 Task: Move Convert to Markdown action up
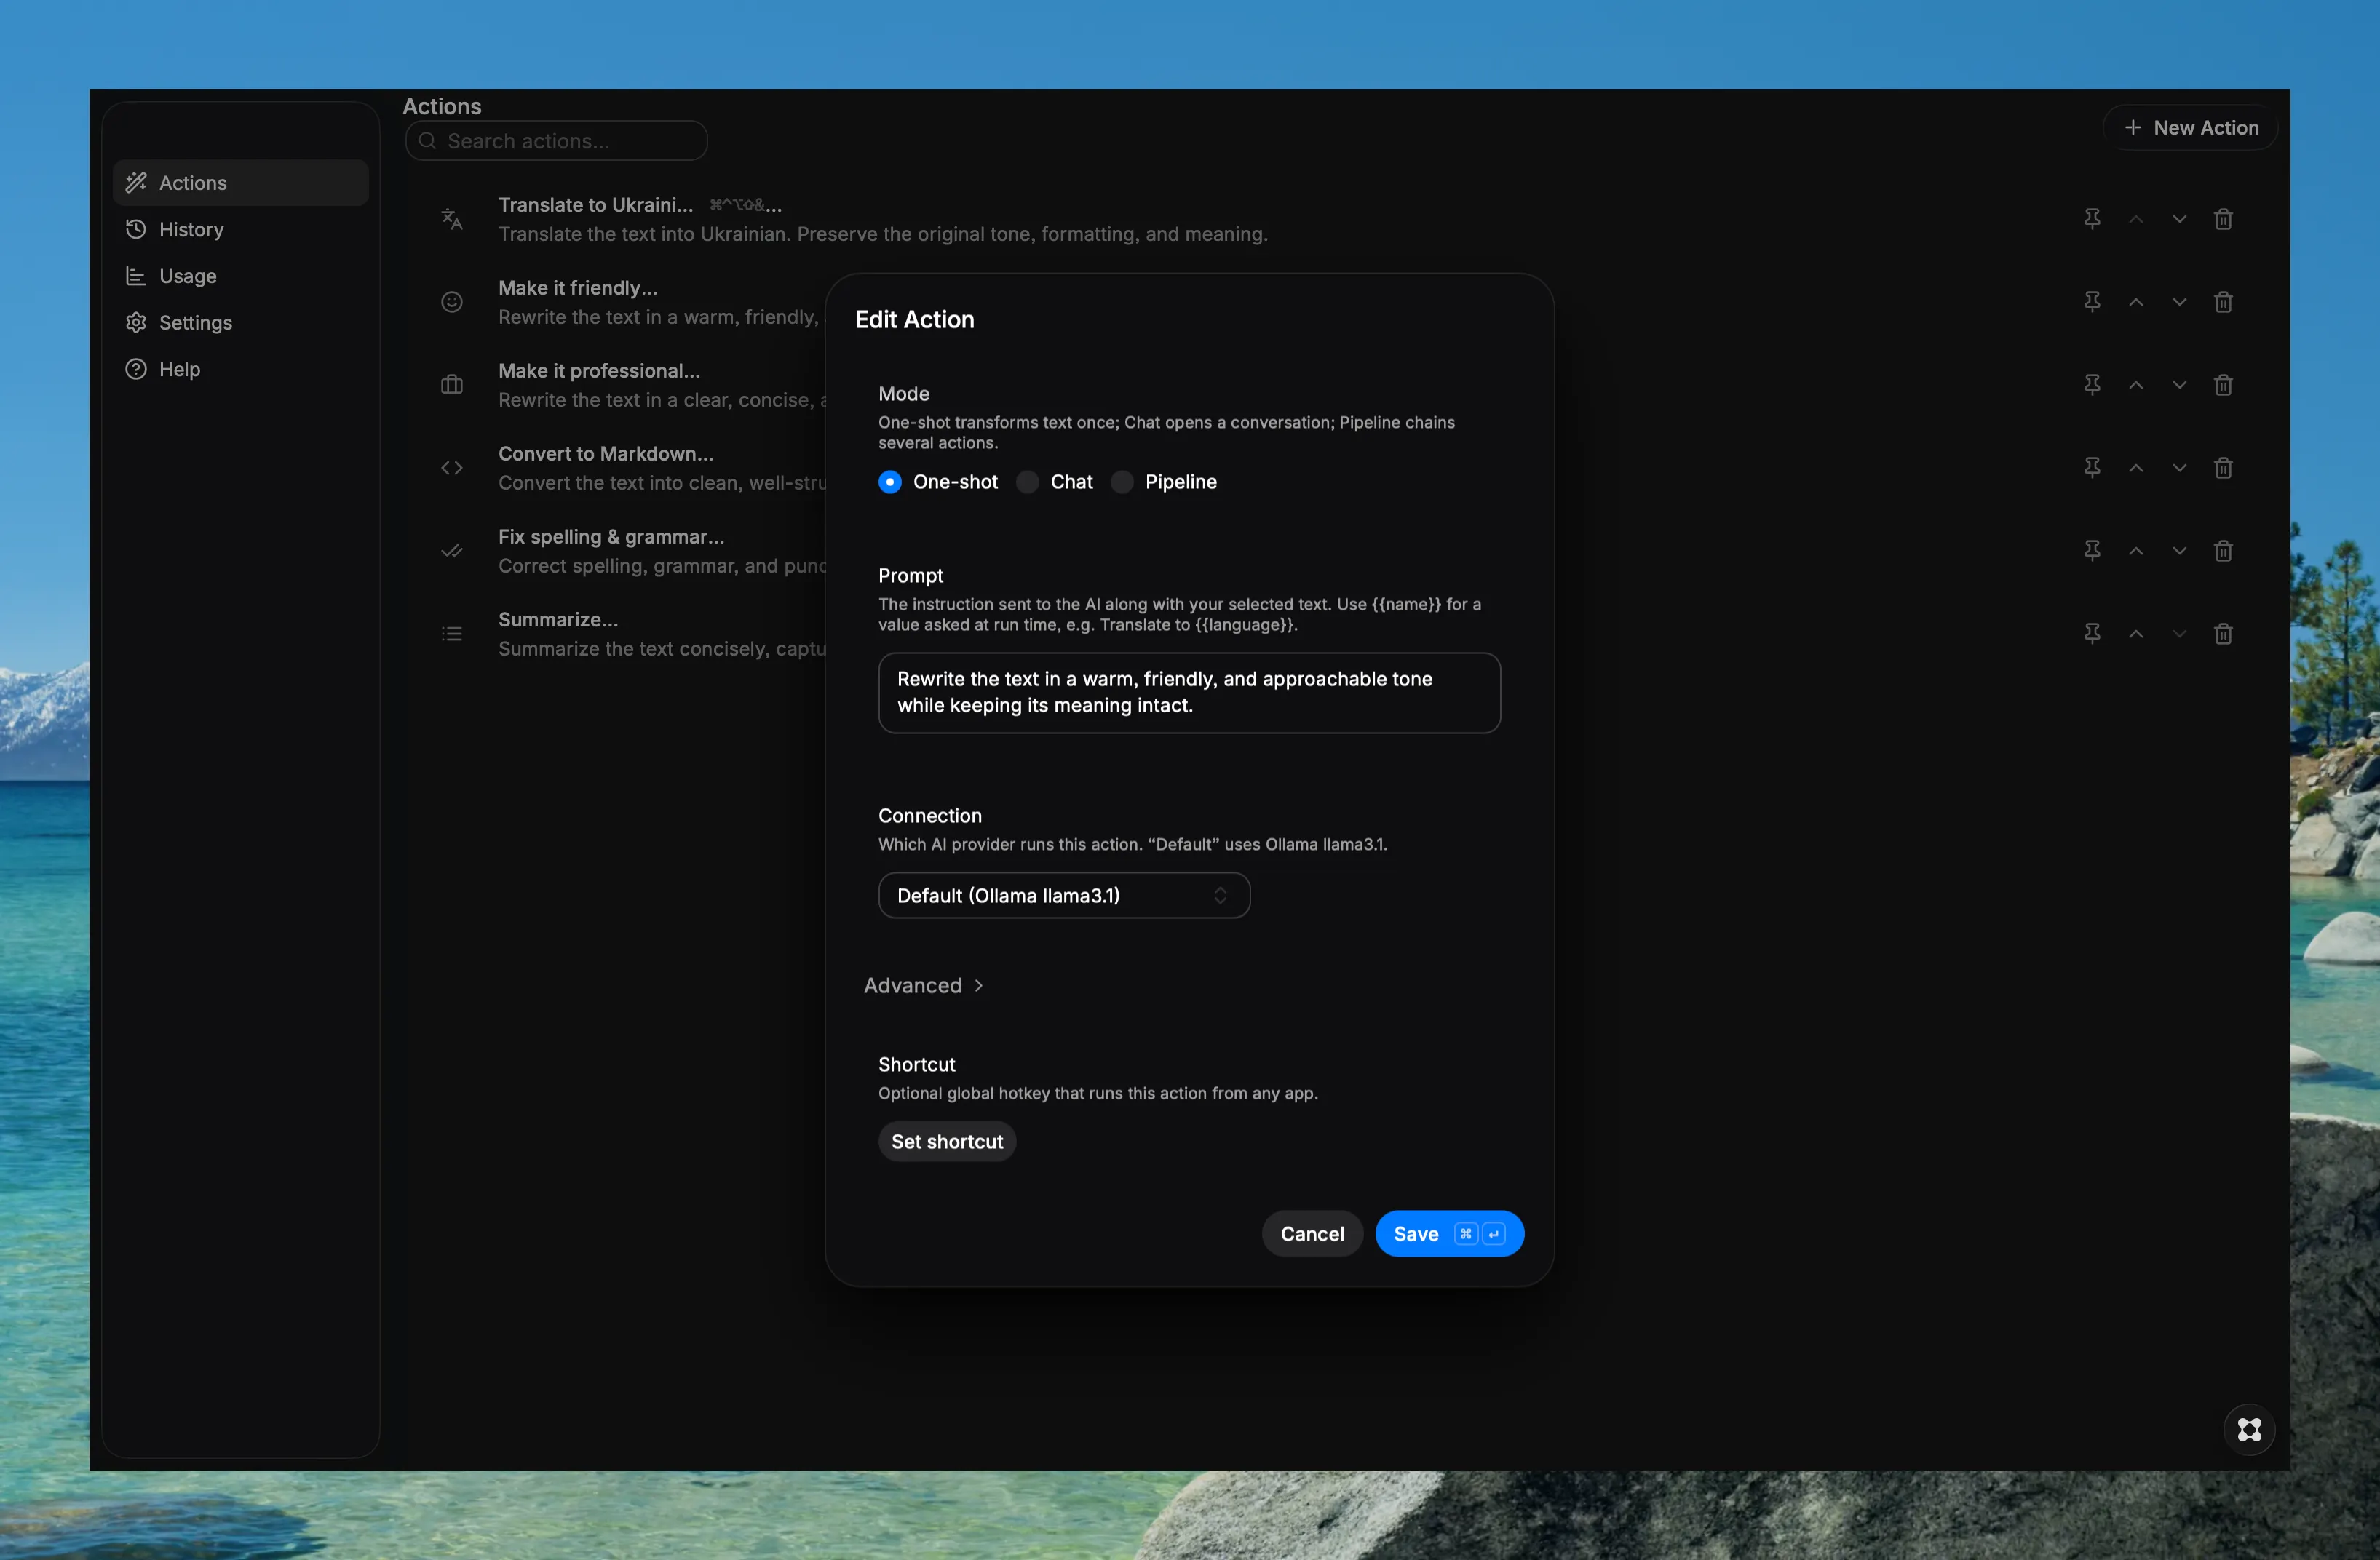[x=2136, y=468]
